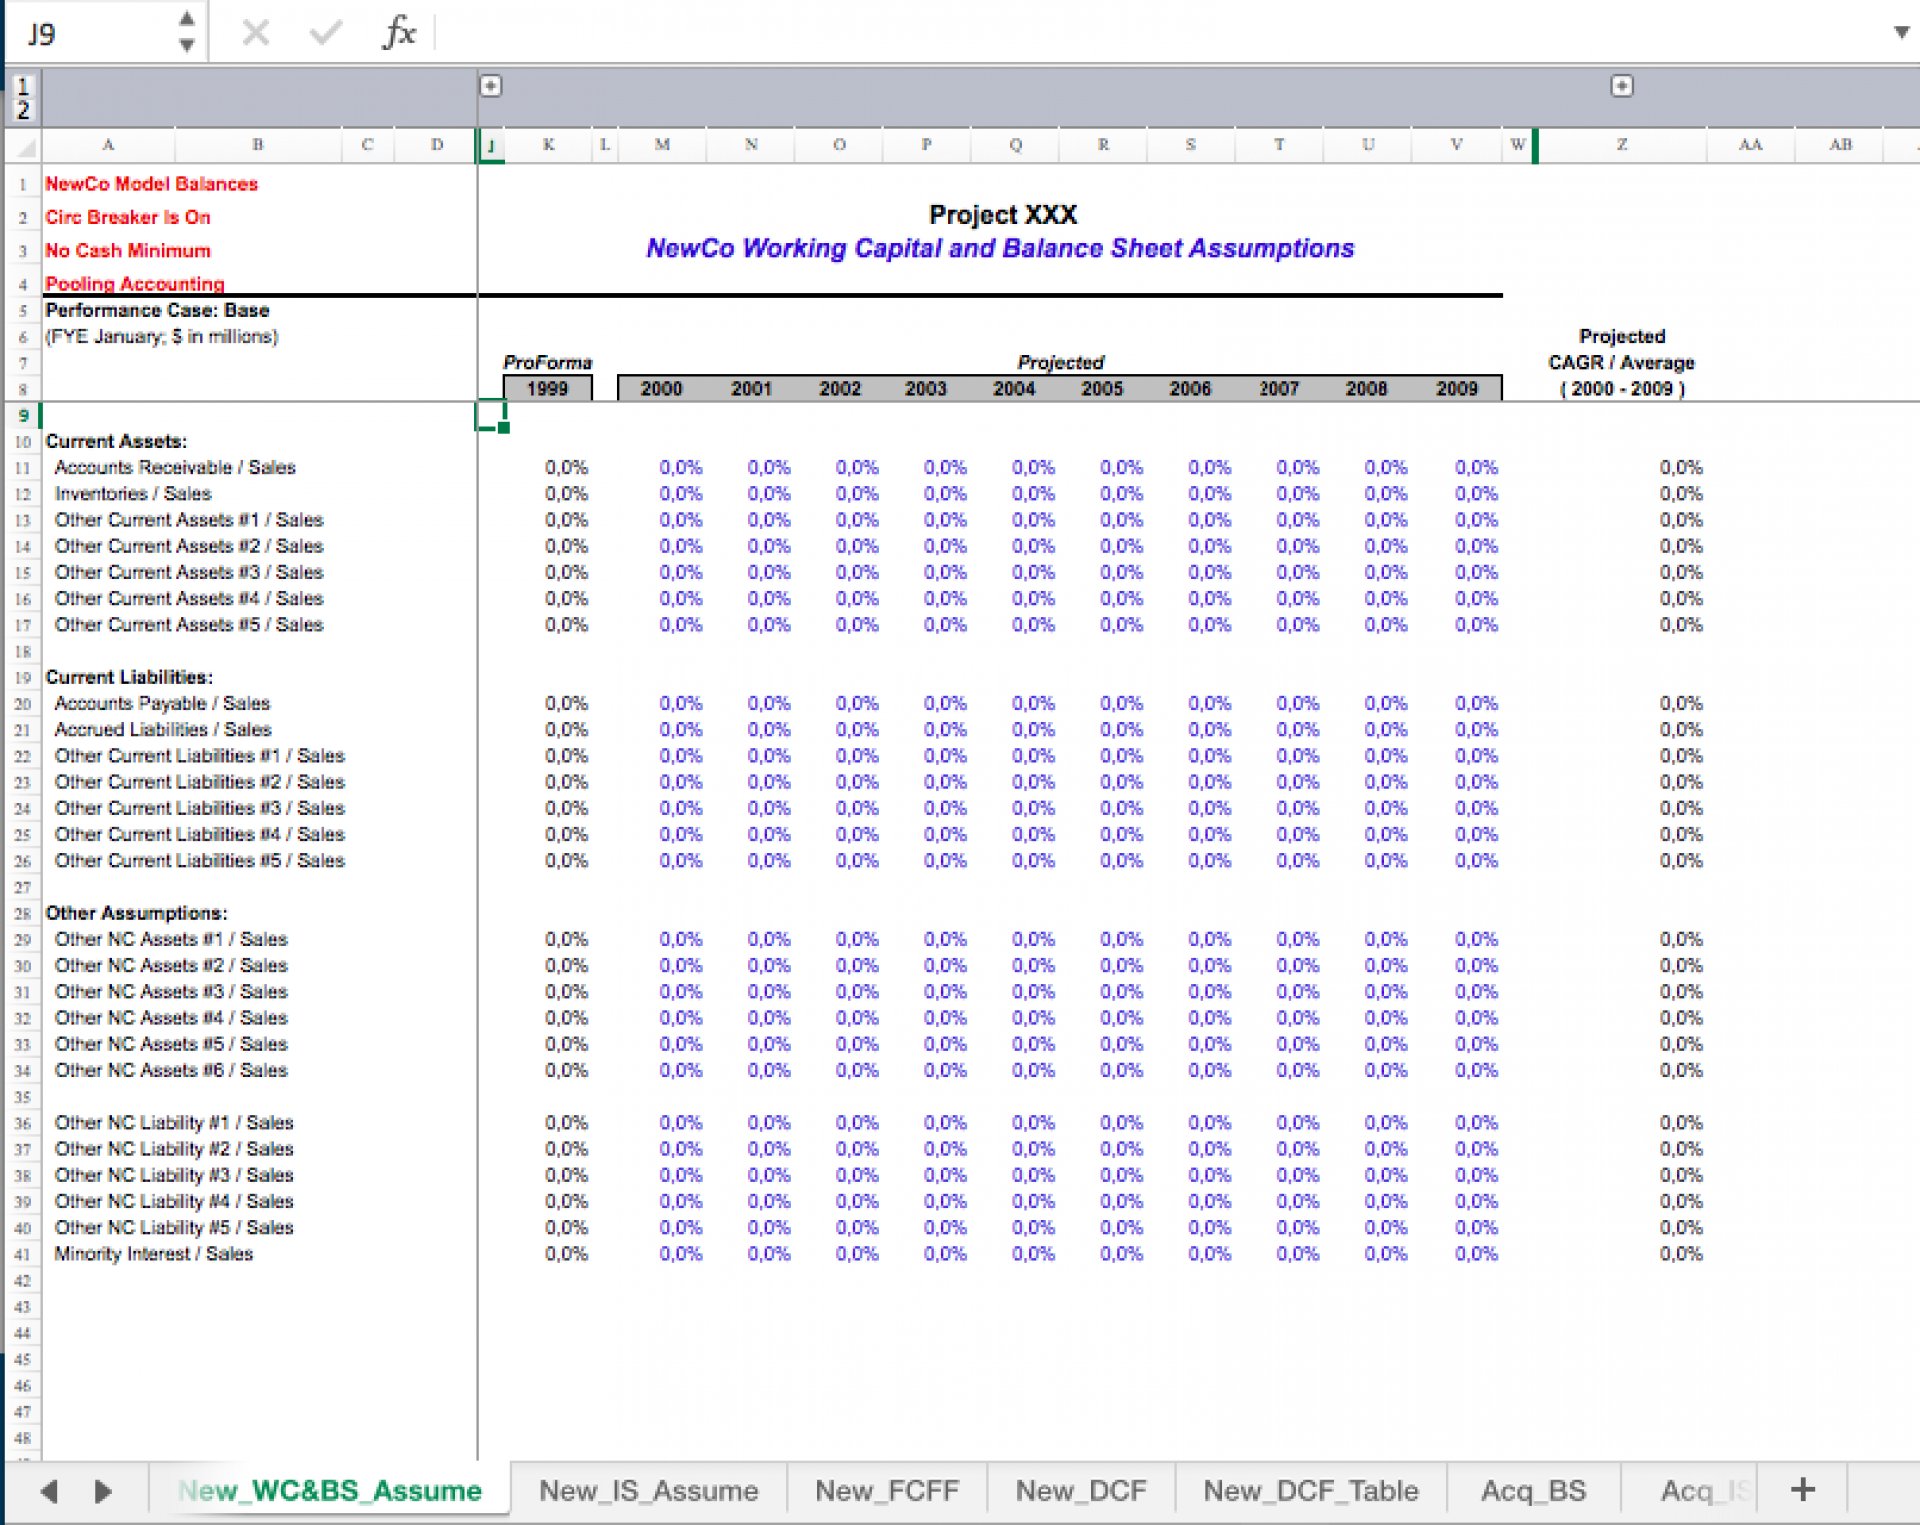Image resolution: width=1920 pixels, height=1525 pixels.
Task: Select 'Other Current Assets #3 / Sales' row label
Action: coord(189,572)
